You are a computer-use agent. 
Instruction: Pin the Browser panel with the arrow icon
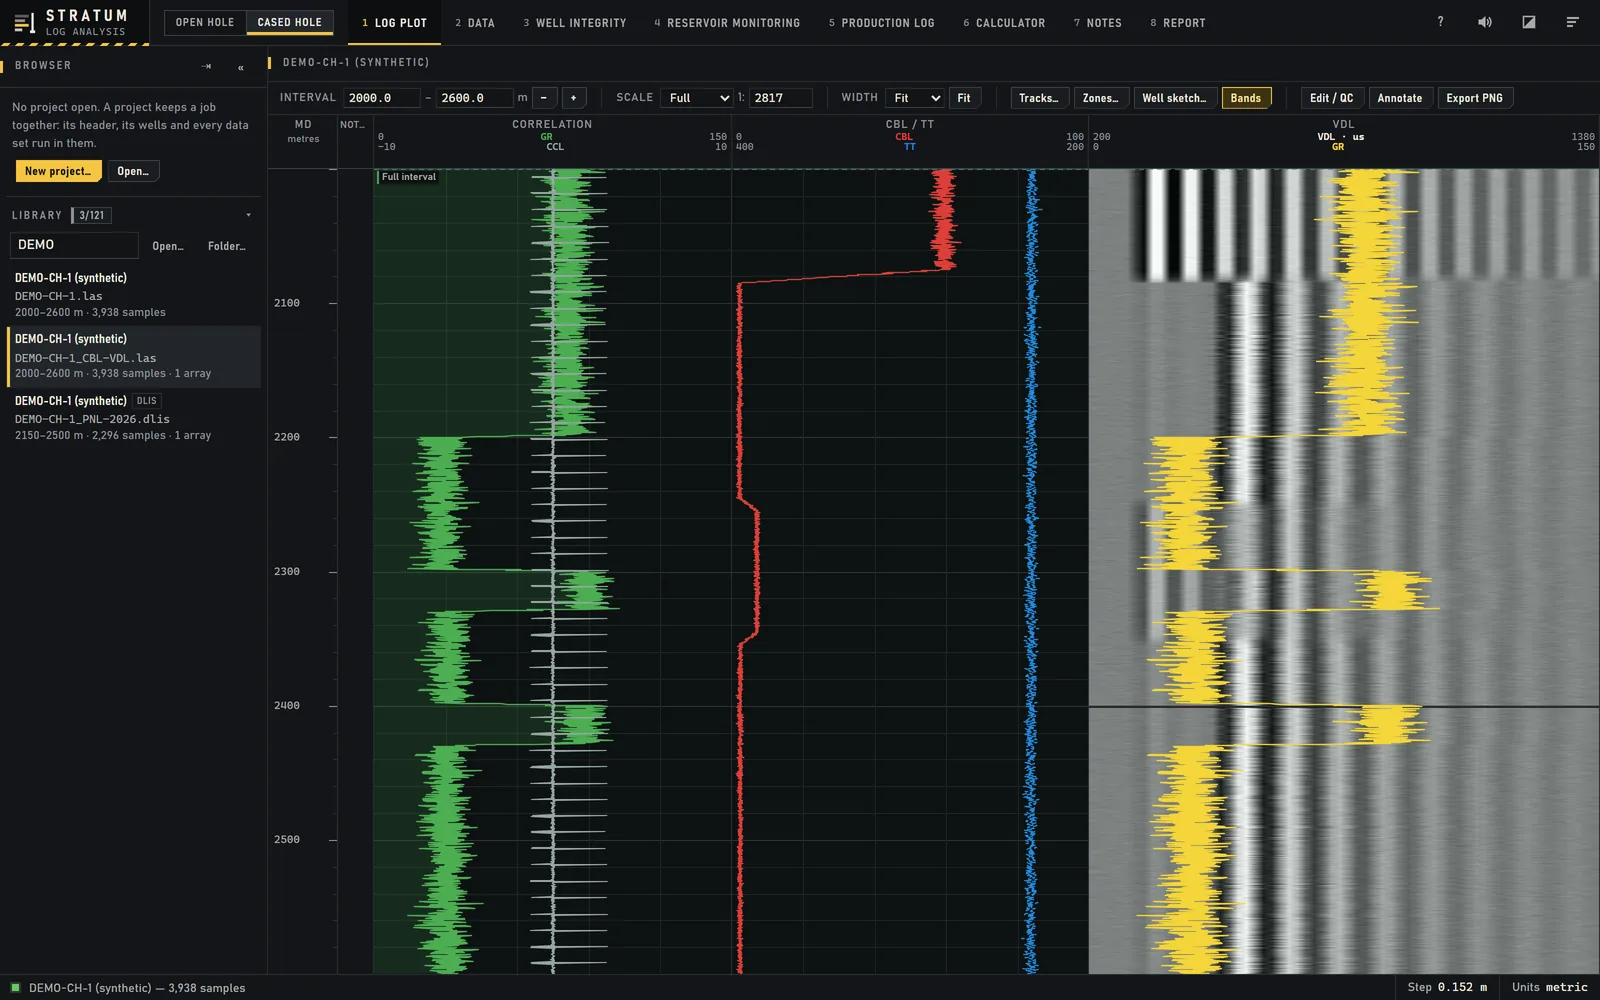(x=207, y=66)
